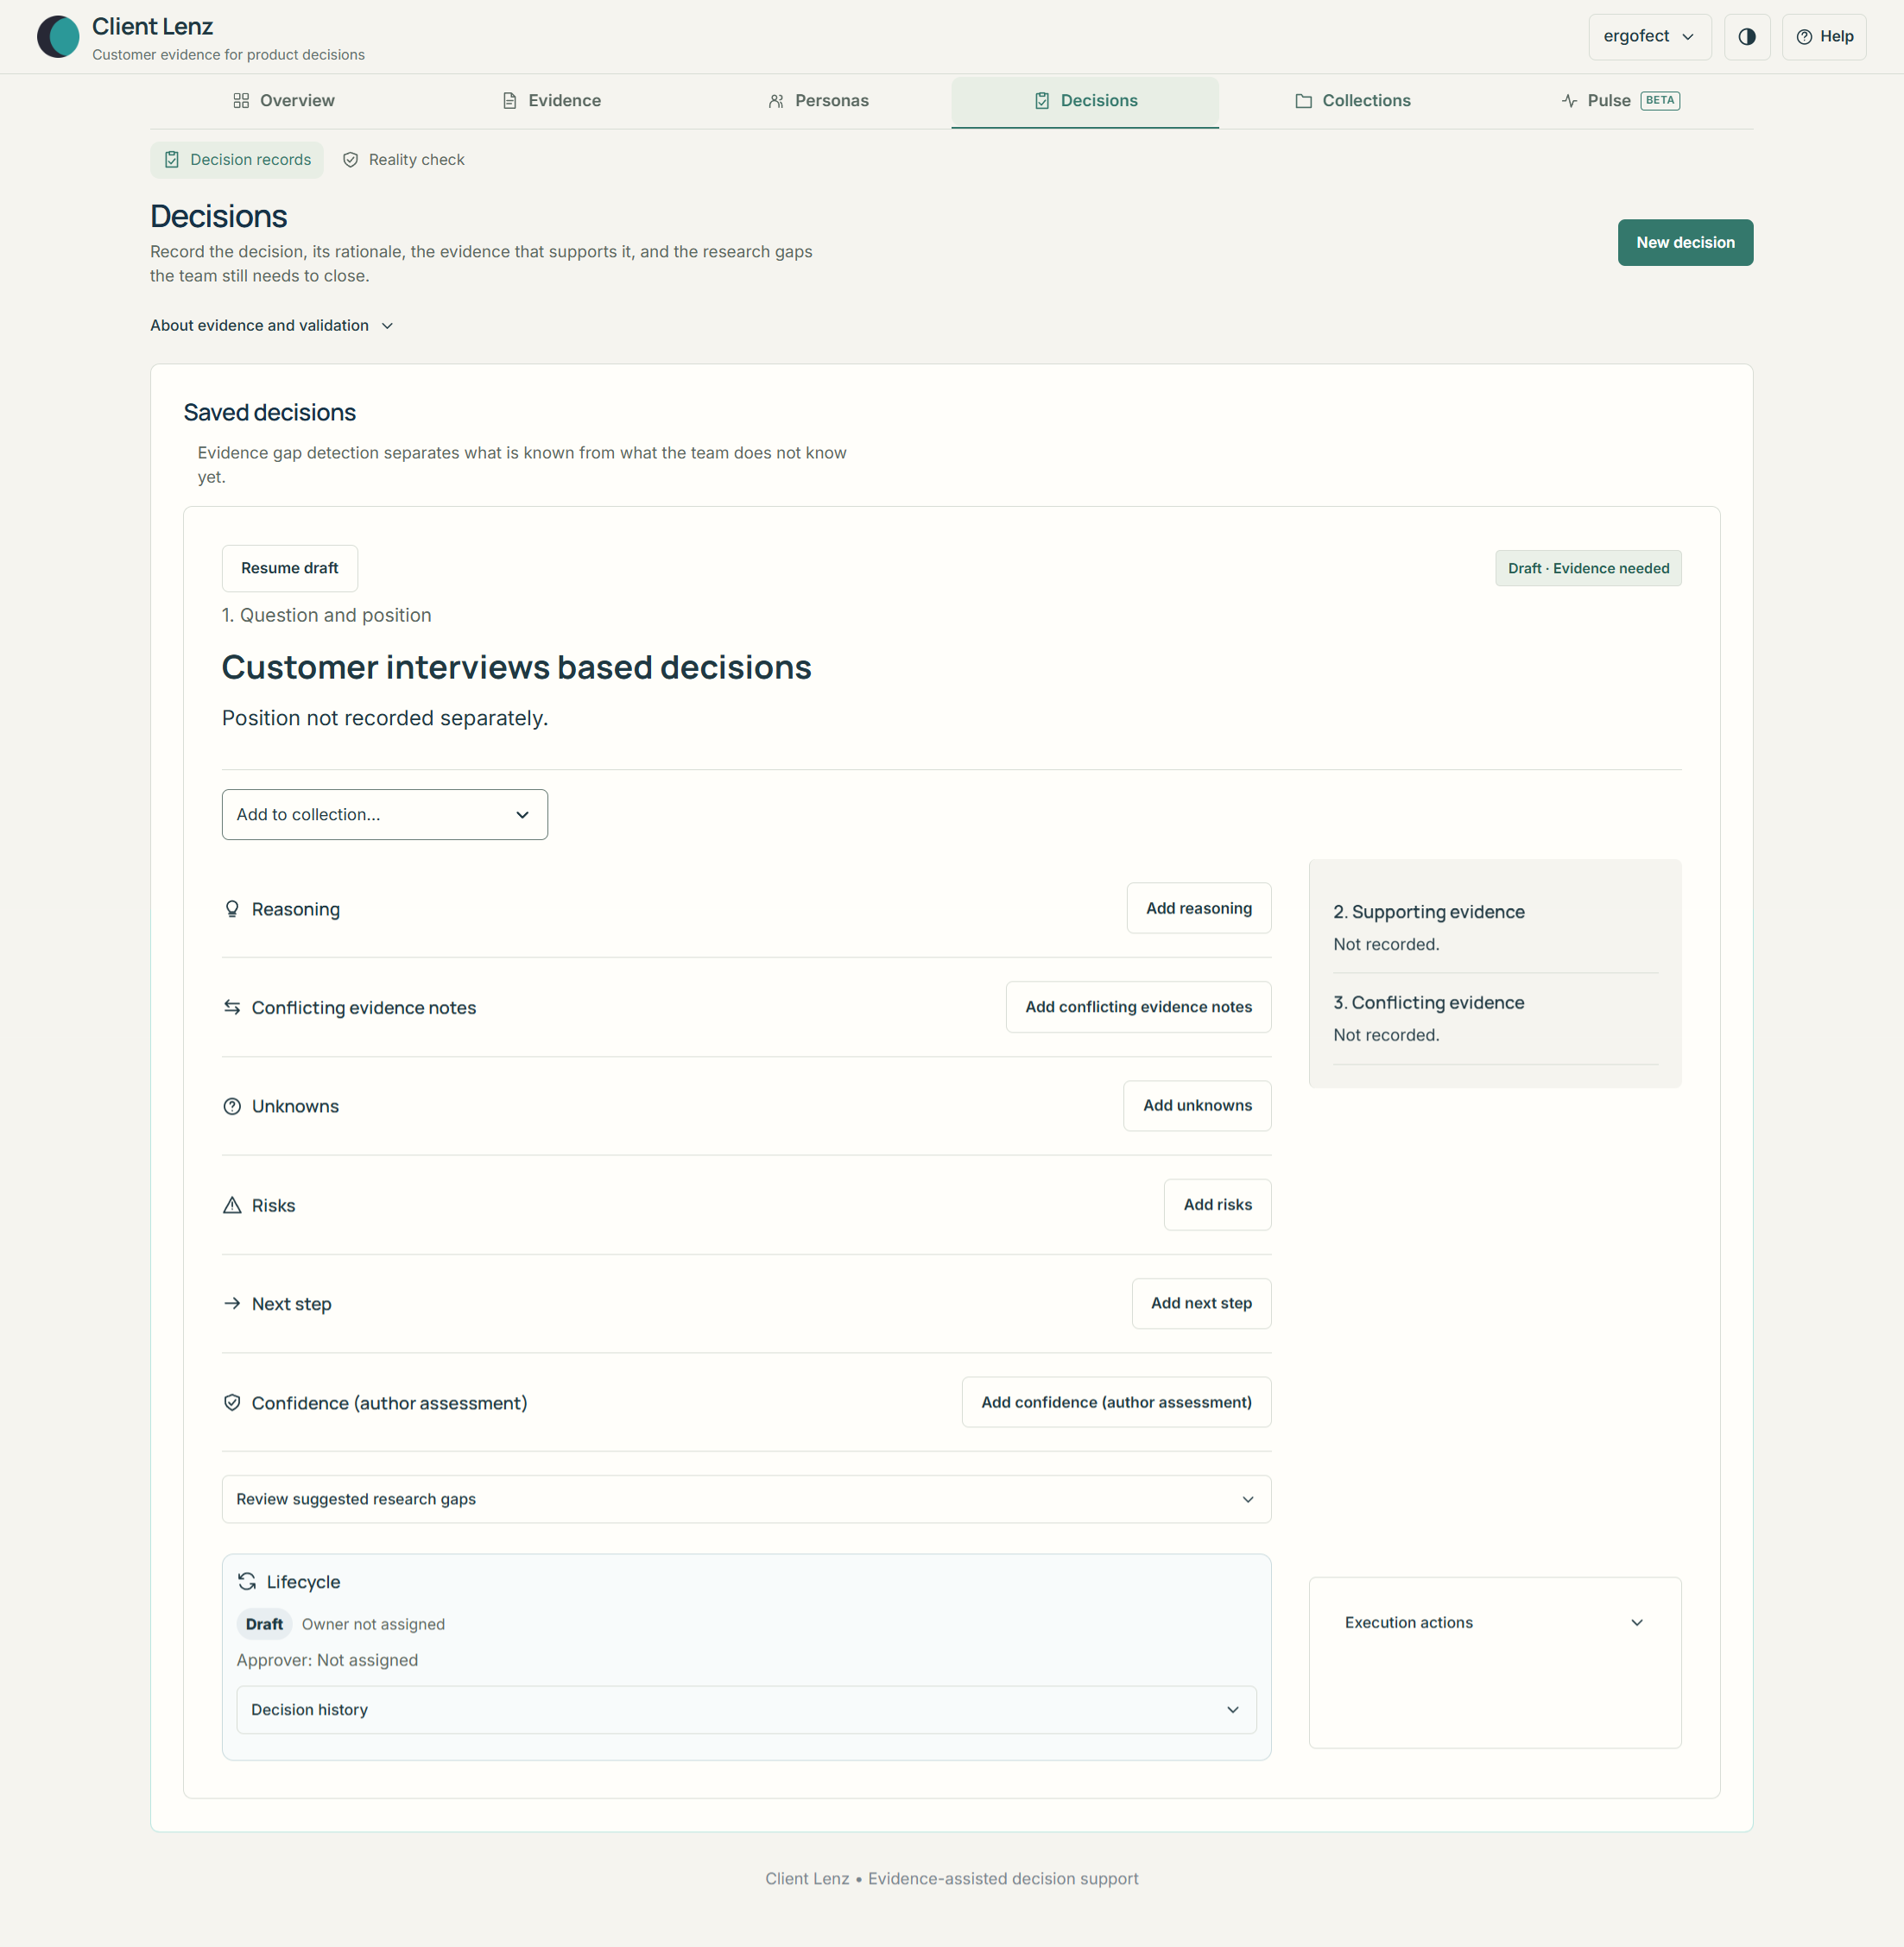Click the Evidence document icon
The width and height of the screenshot is (1904, 1947).
[x=510, y=101]
